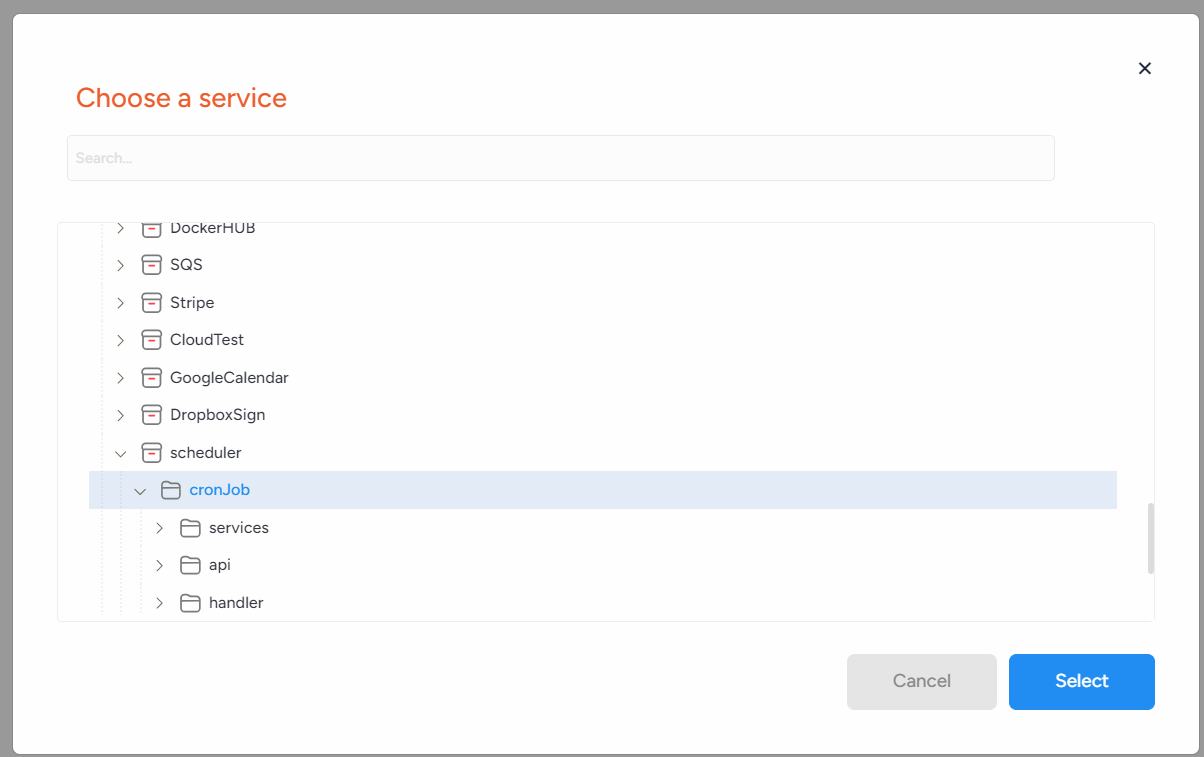
Task: Expand the api folder
Action: 159,565
